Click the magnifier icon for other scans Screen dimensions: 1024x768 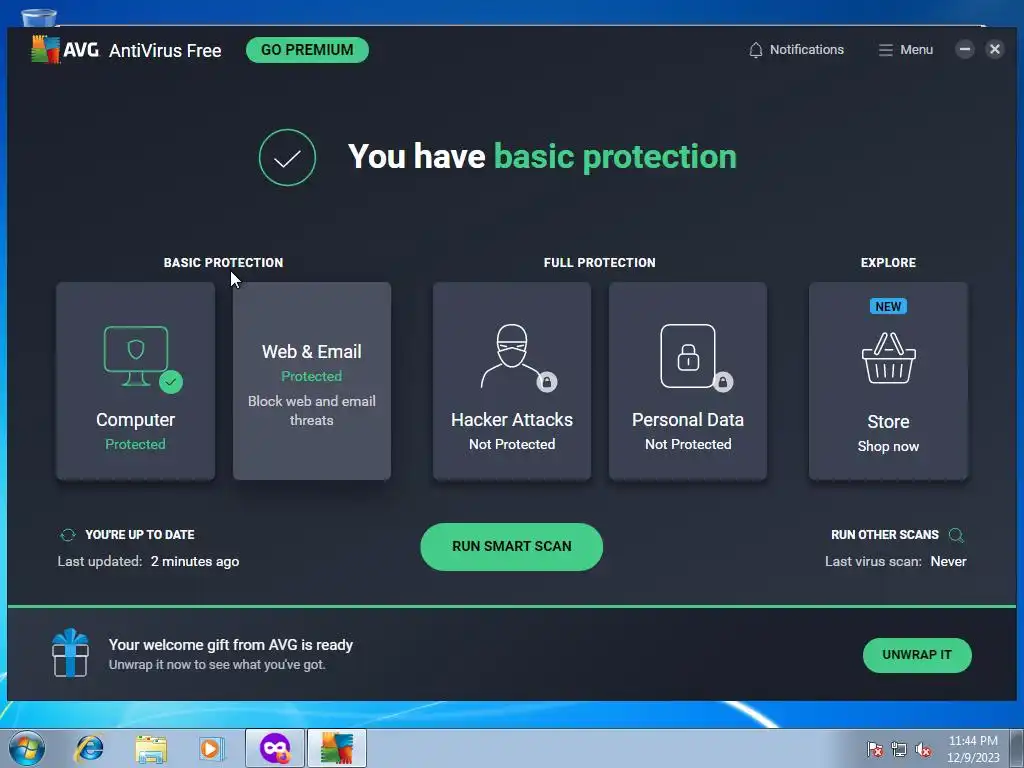[x=956, y=535]
